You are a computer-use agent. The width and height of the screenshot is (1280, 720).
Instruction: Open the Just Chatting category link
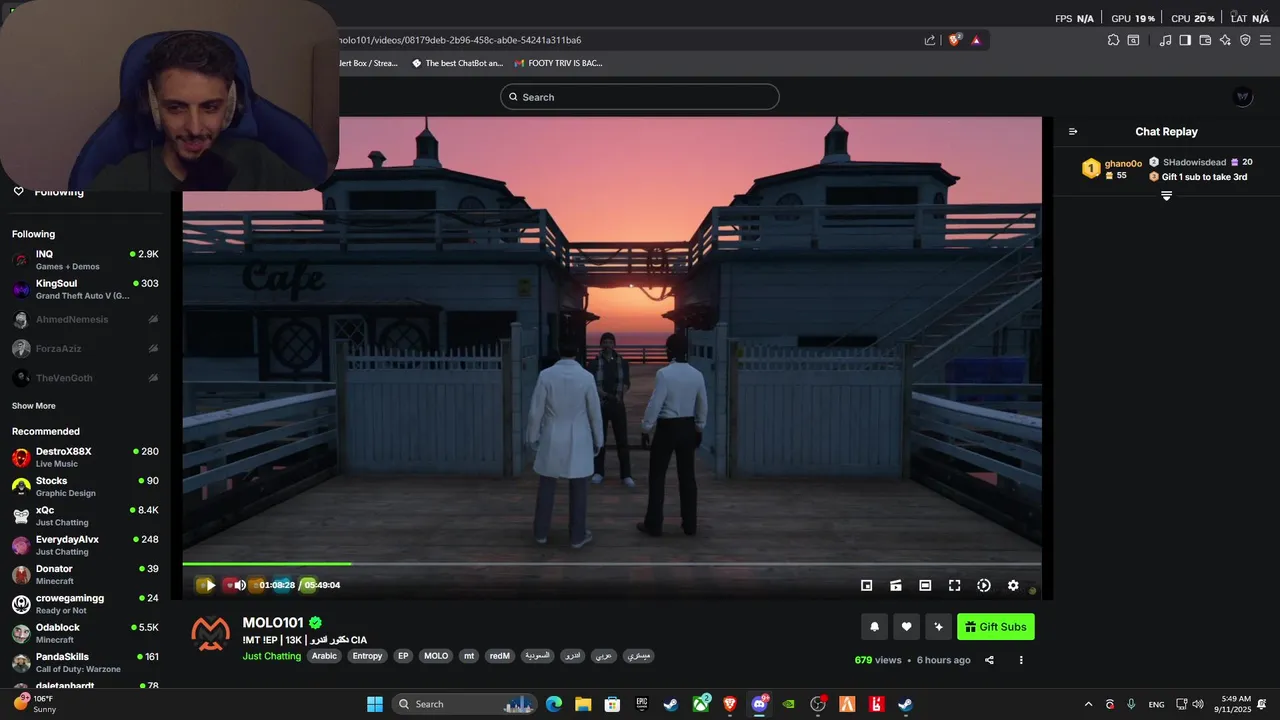272,656
